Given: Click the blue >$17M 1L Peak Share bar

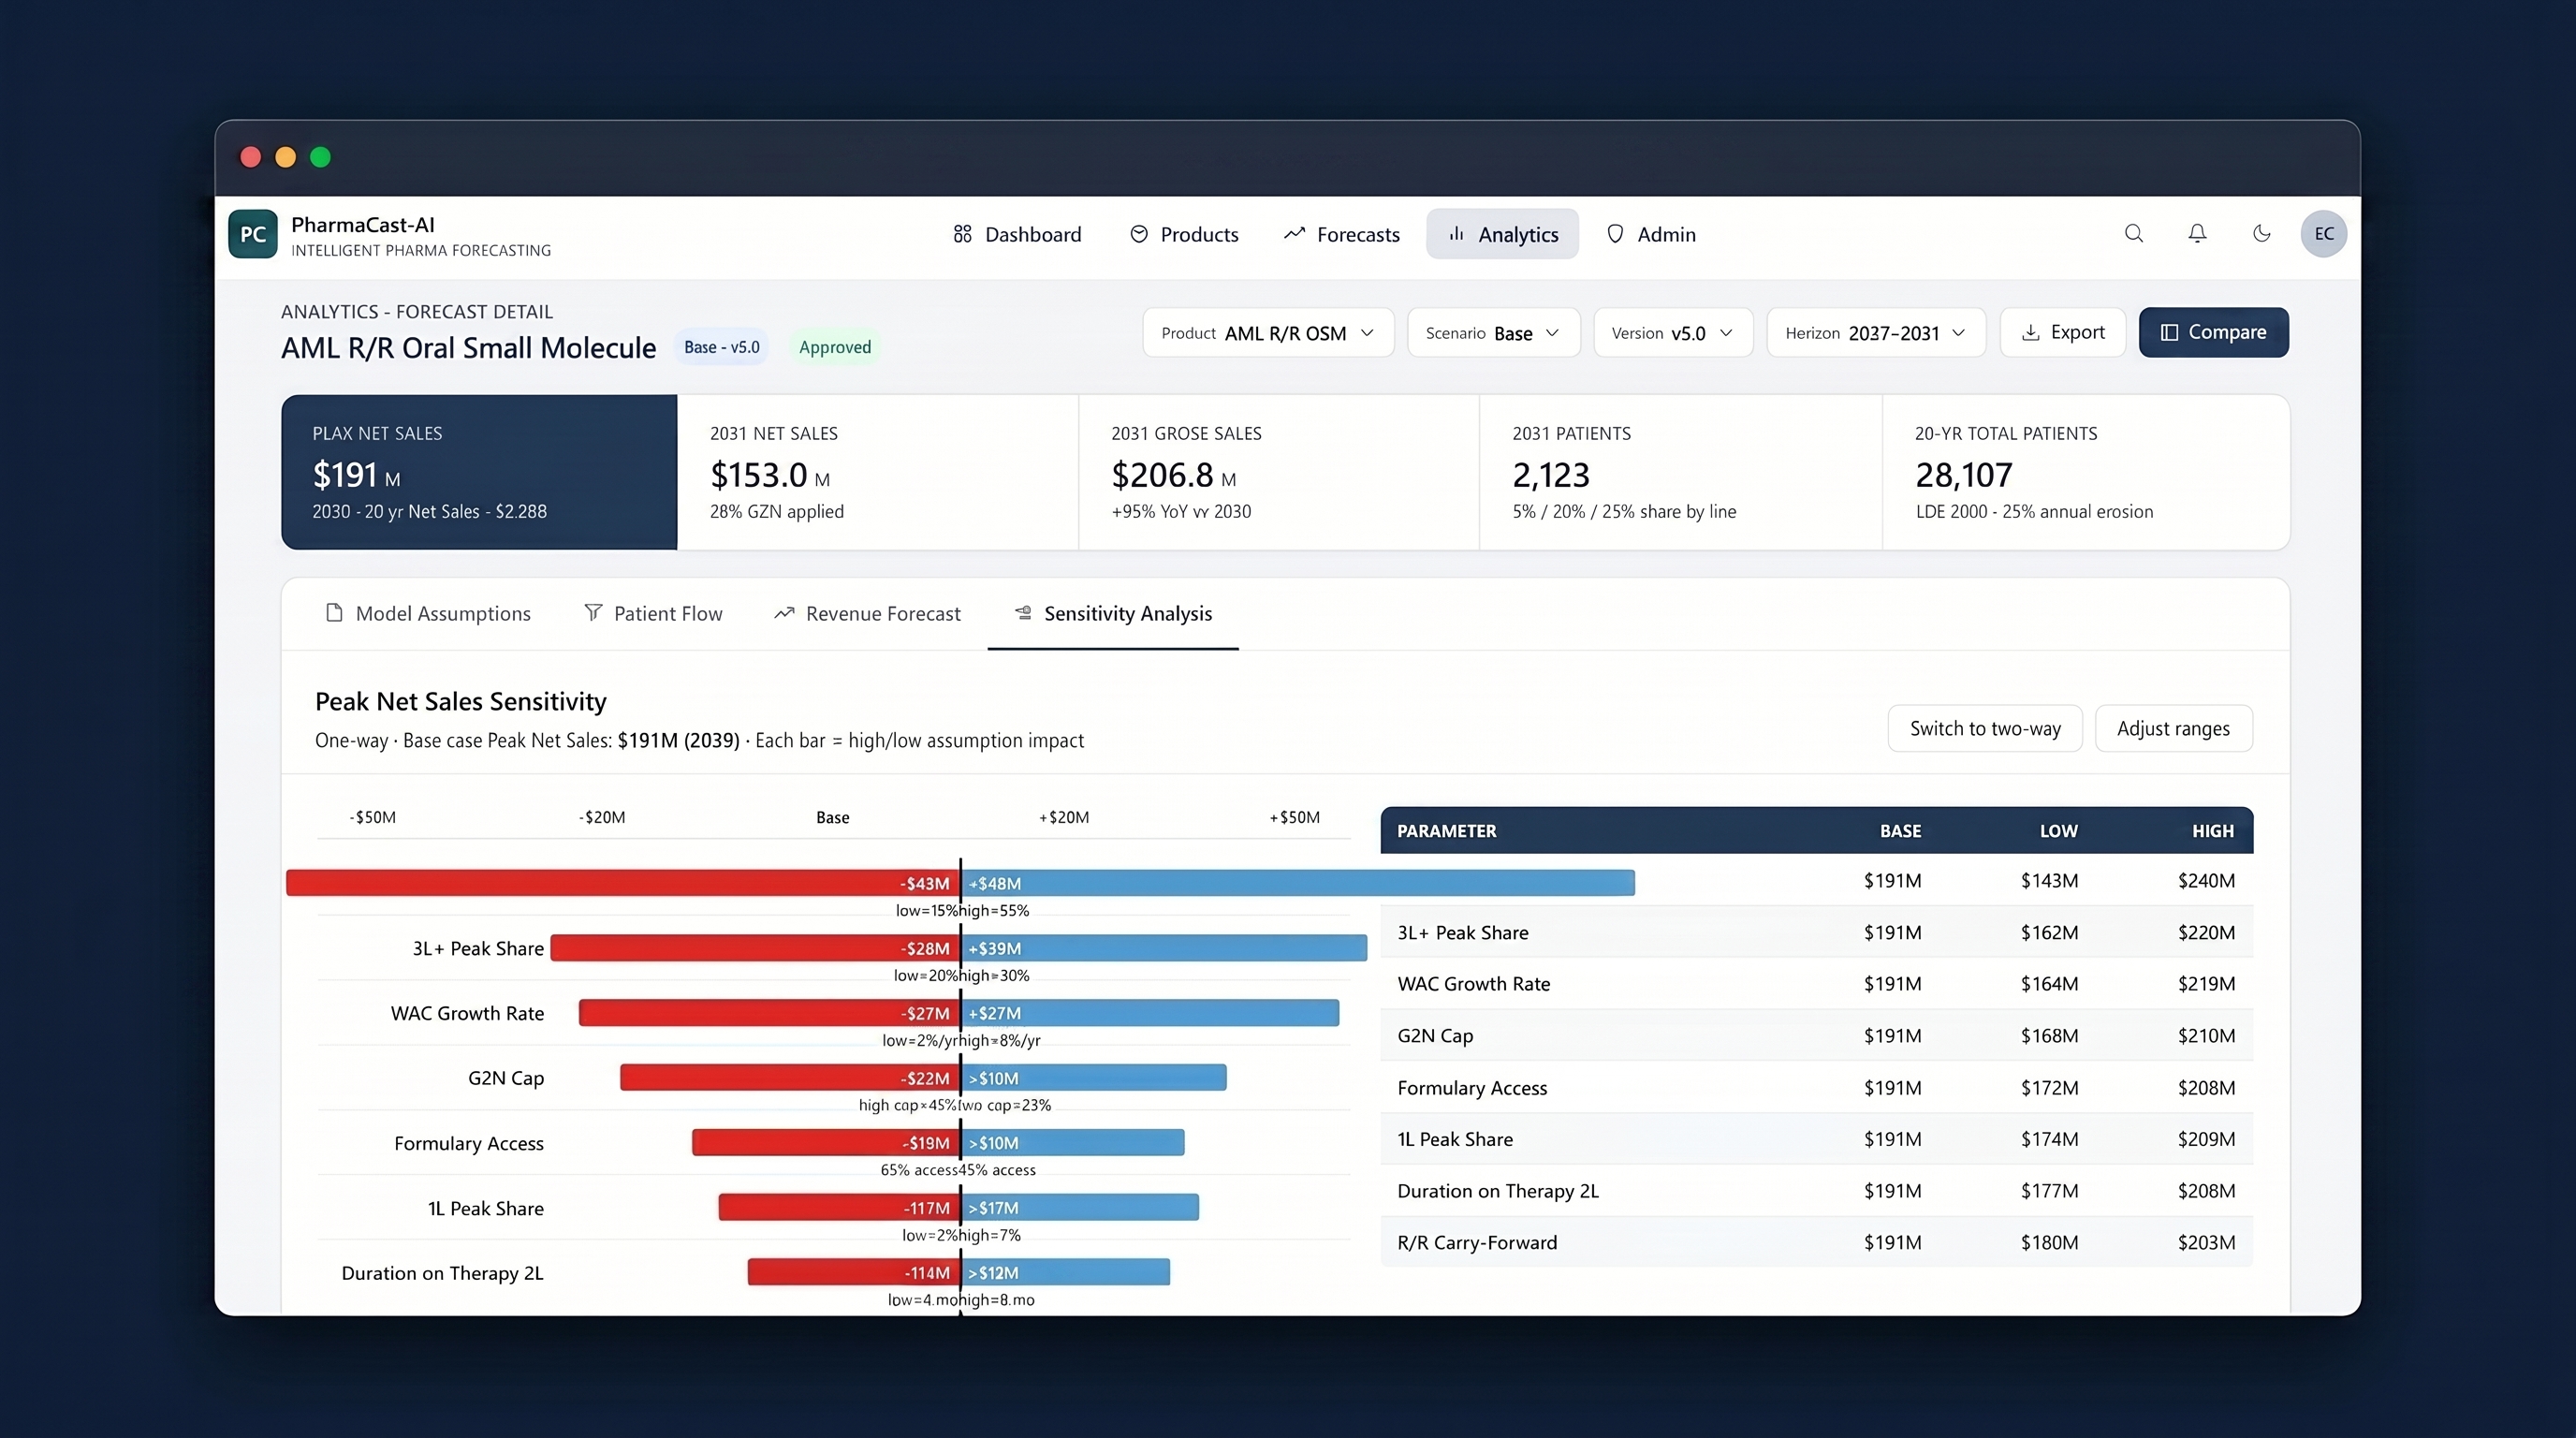Looking at the screenshot, I should [x=1080, y=1207].
